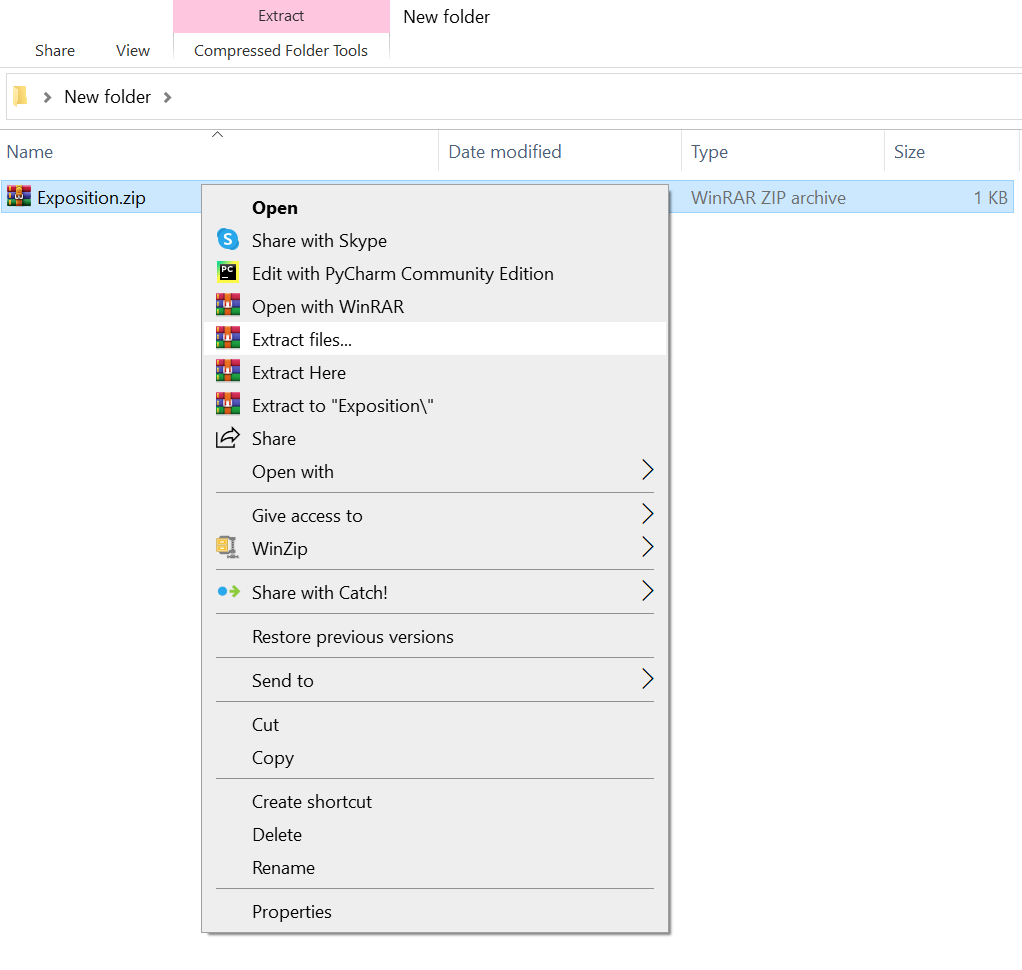1022x970 pixels.
Task: Open the Open with submenu
Action: (x=435, y=471)
